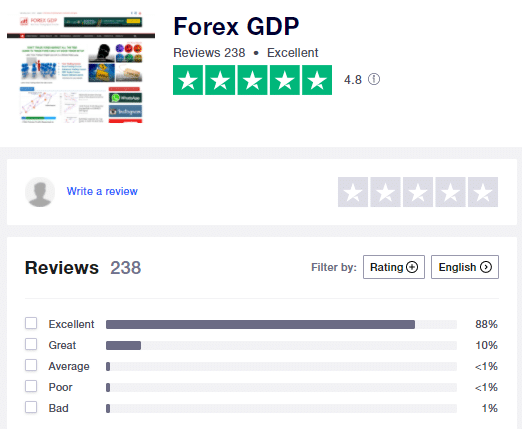The width and height of the screenshot is (522, 429).
Task: Click the Forex GDP company title
Action: coord(236,26)
